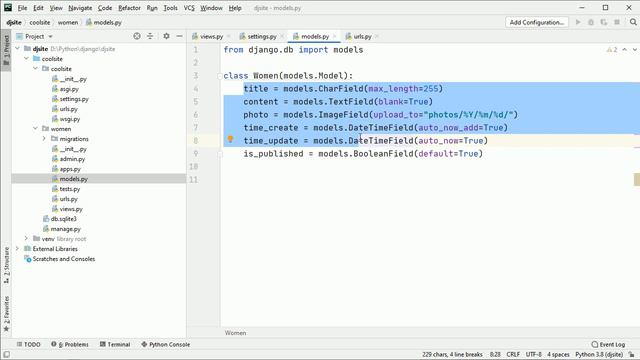Click tool windows quick access icon in status bar
Viewport: 640px width, 360px height.
click(x=6, y=355)
